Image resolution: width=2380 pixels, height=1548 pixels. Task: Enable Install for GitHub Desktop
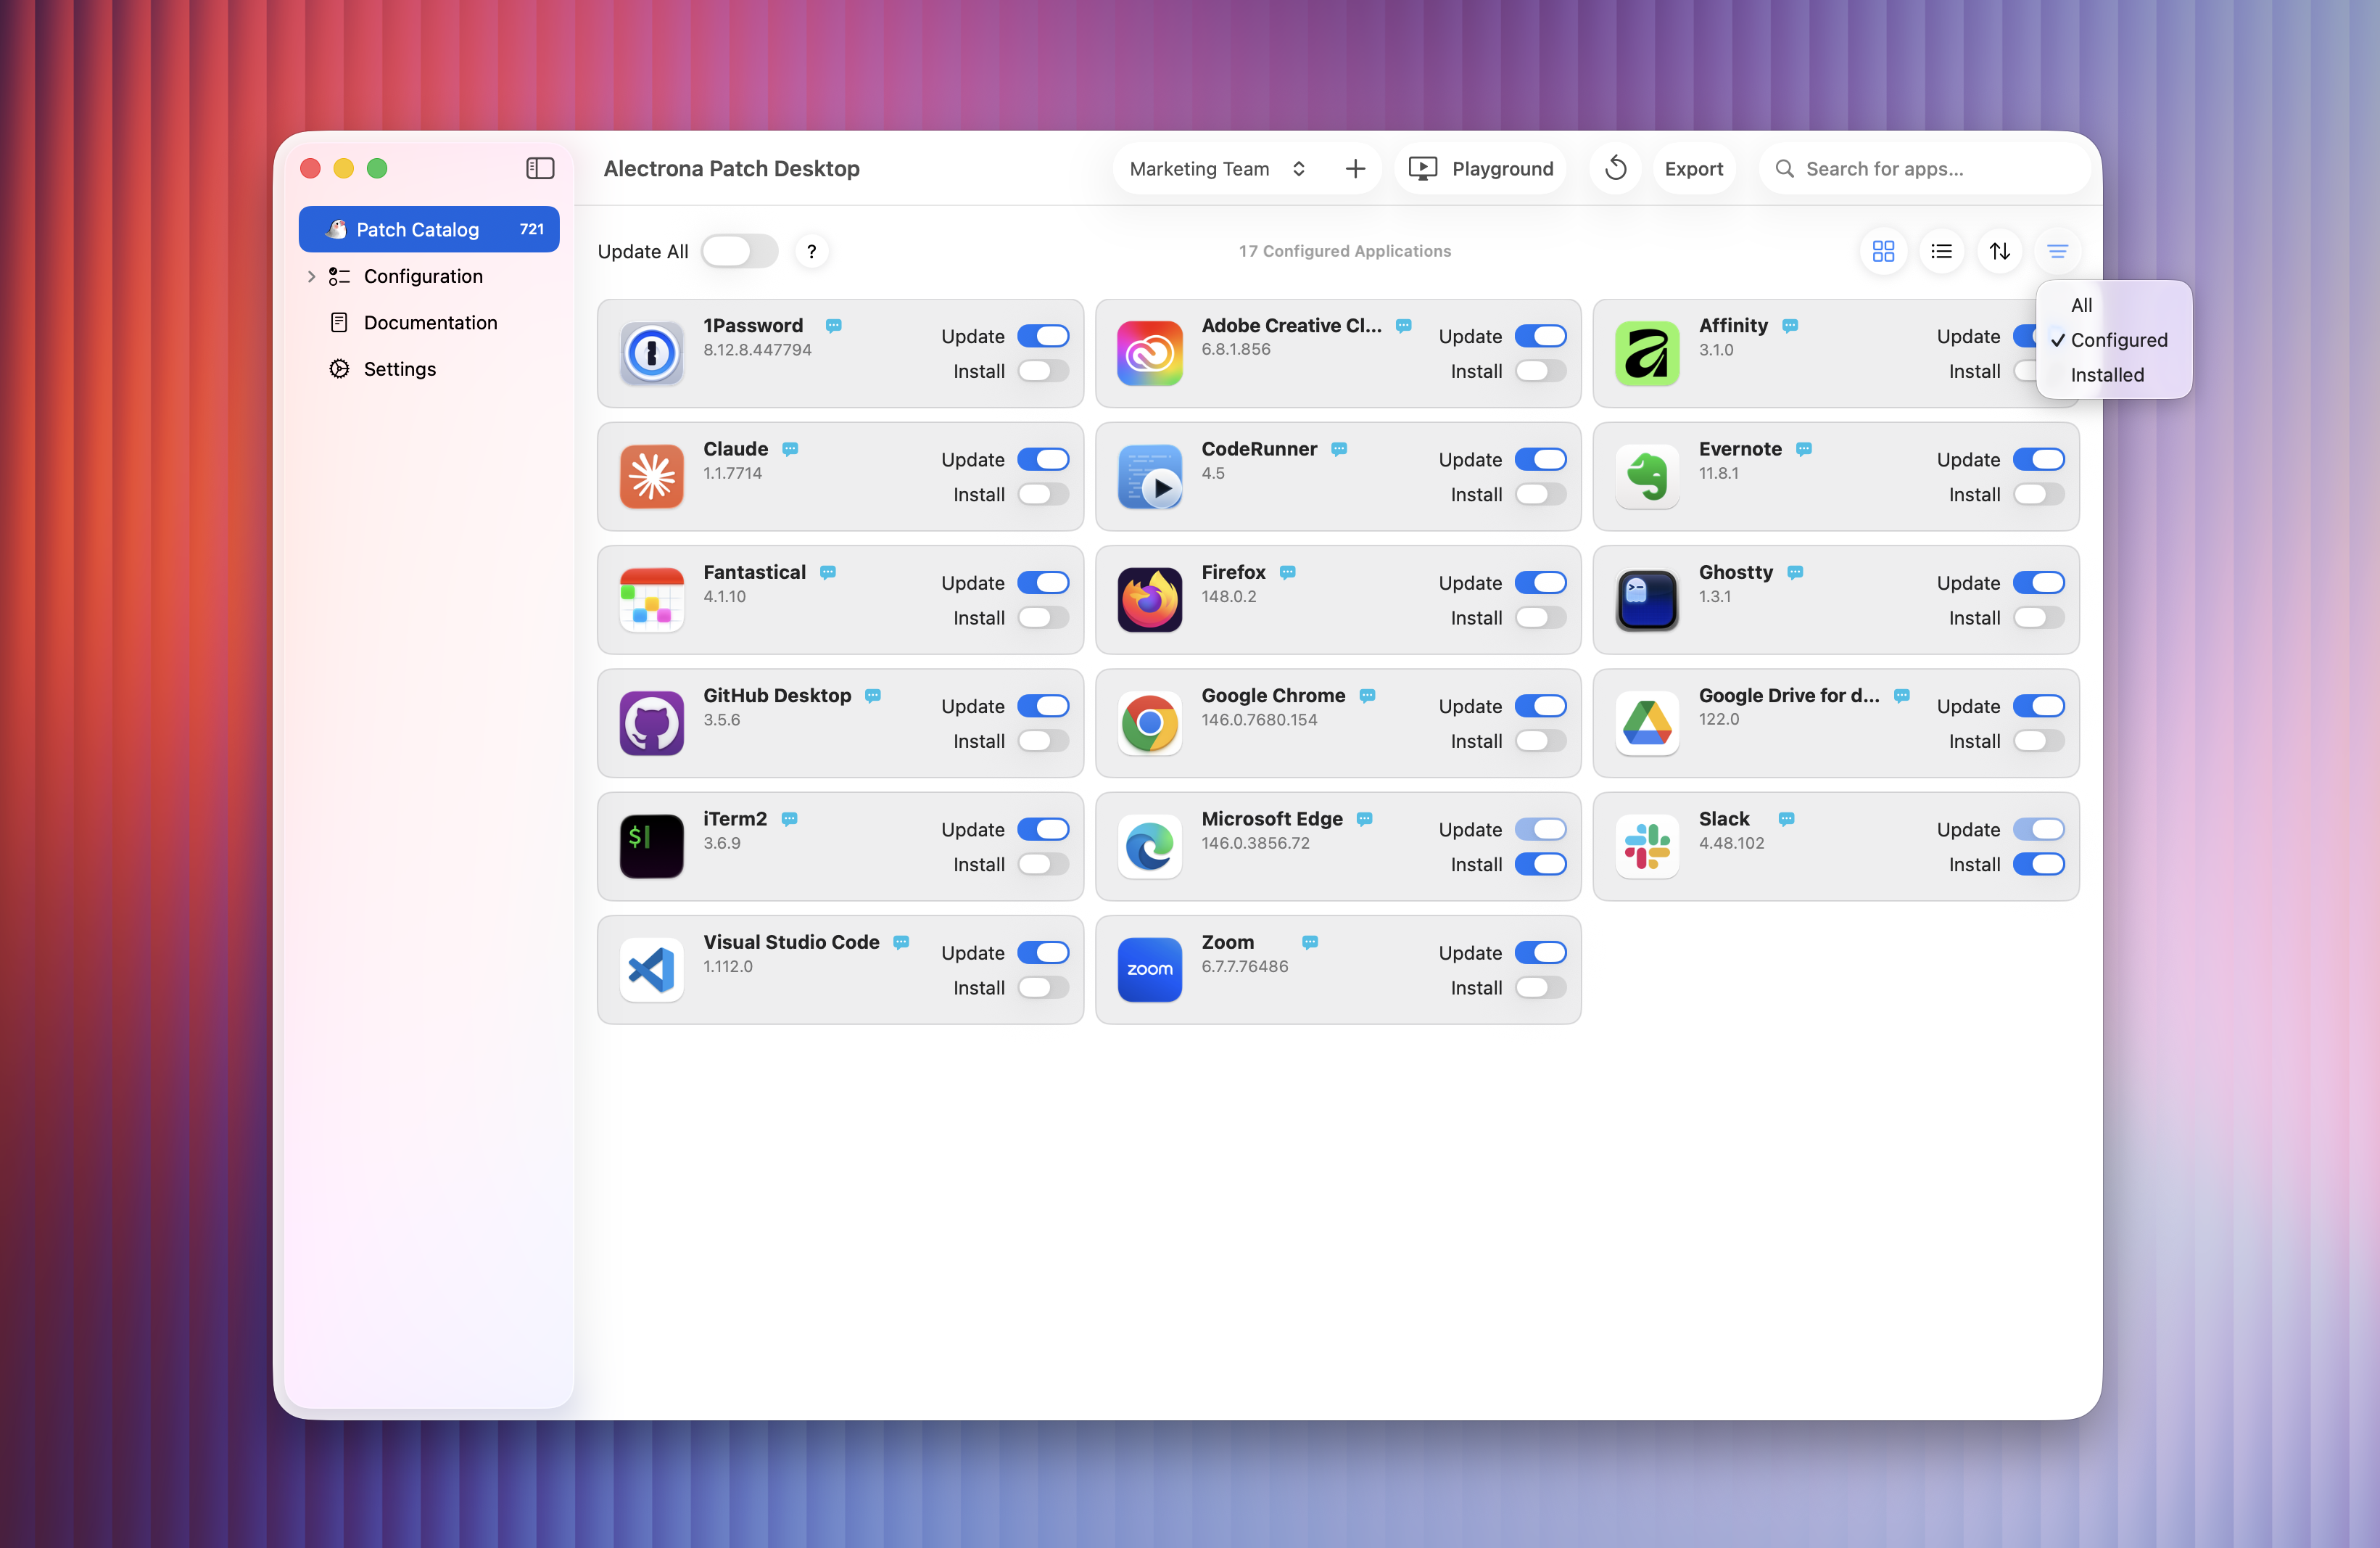click(1043, 741)
